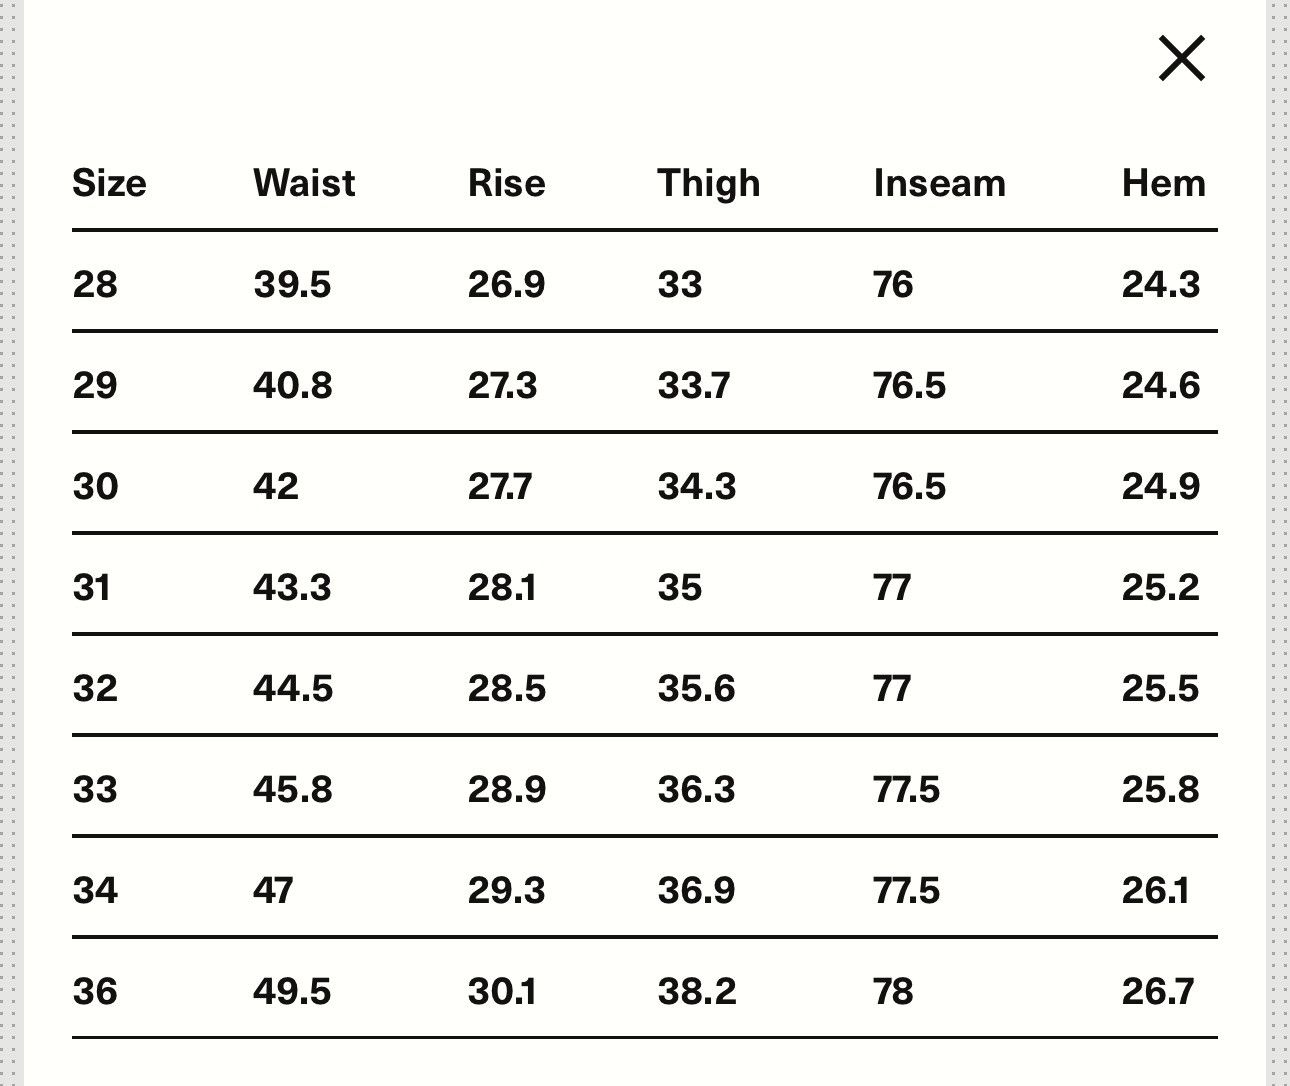The image size is (1290, 1086).
Task: Select size 29 row label
Action: pos(95,386)
